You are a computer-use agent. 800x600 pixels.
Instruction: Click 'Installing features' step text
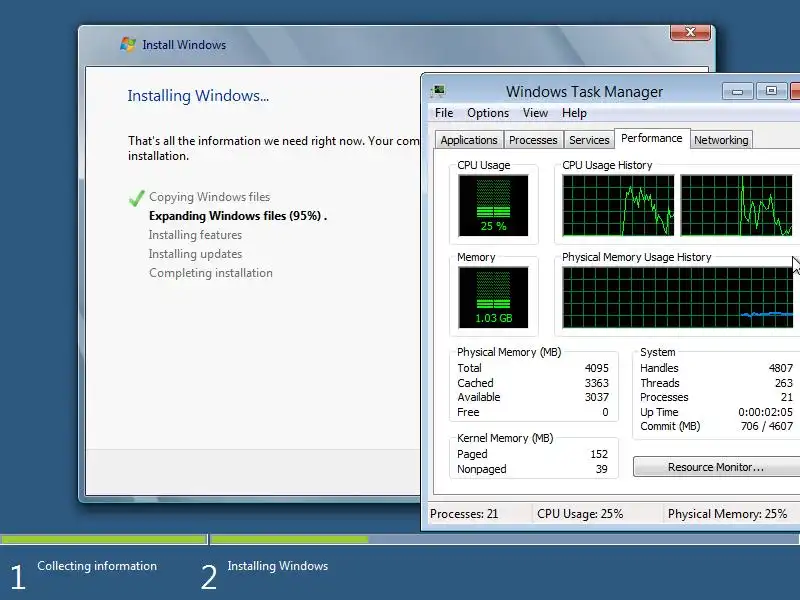pos(195,235)
